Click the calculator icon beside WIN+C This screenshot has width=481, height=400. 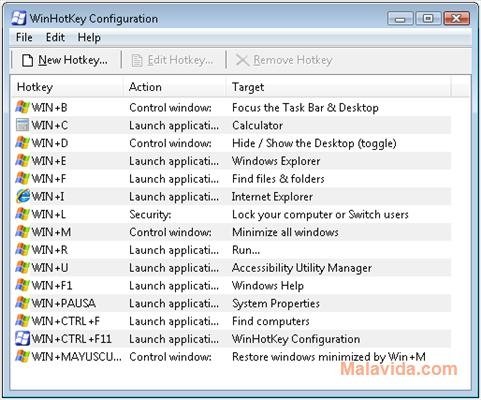(x=22, y=125)
